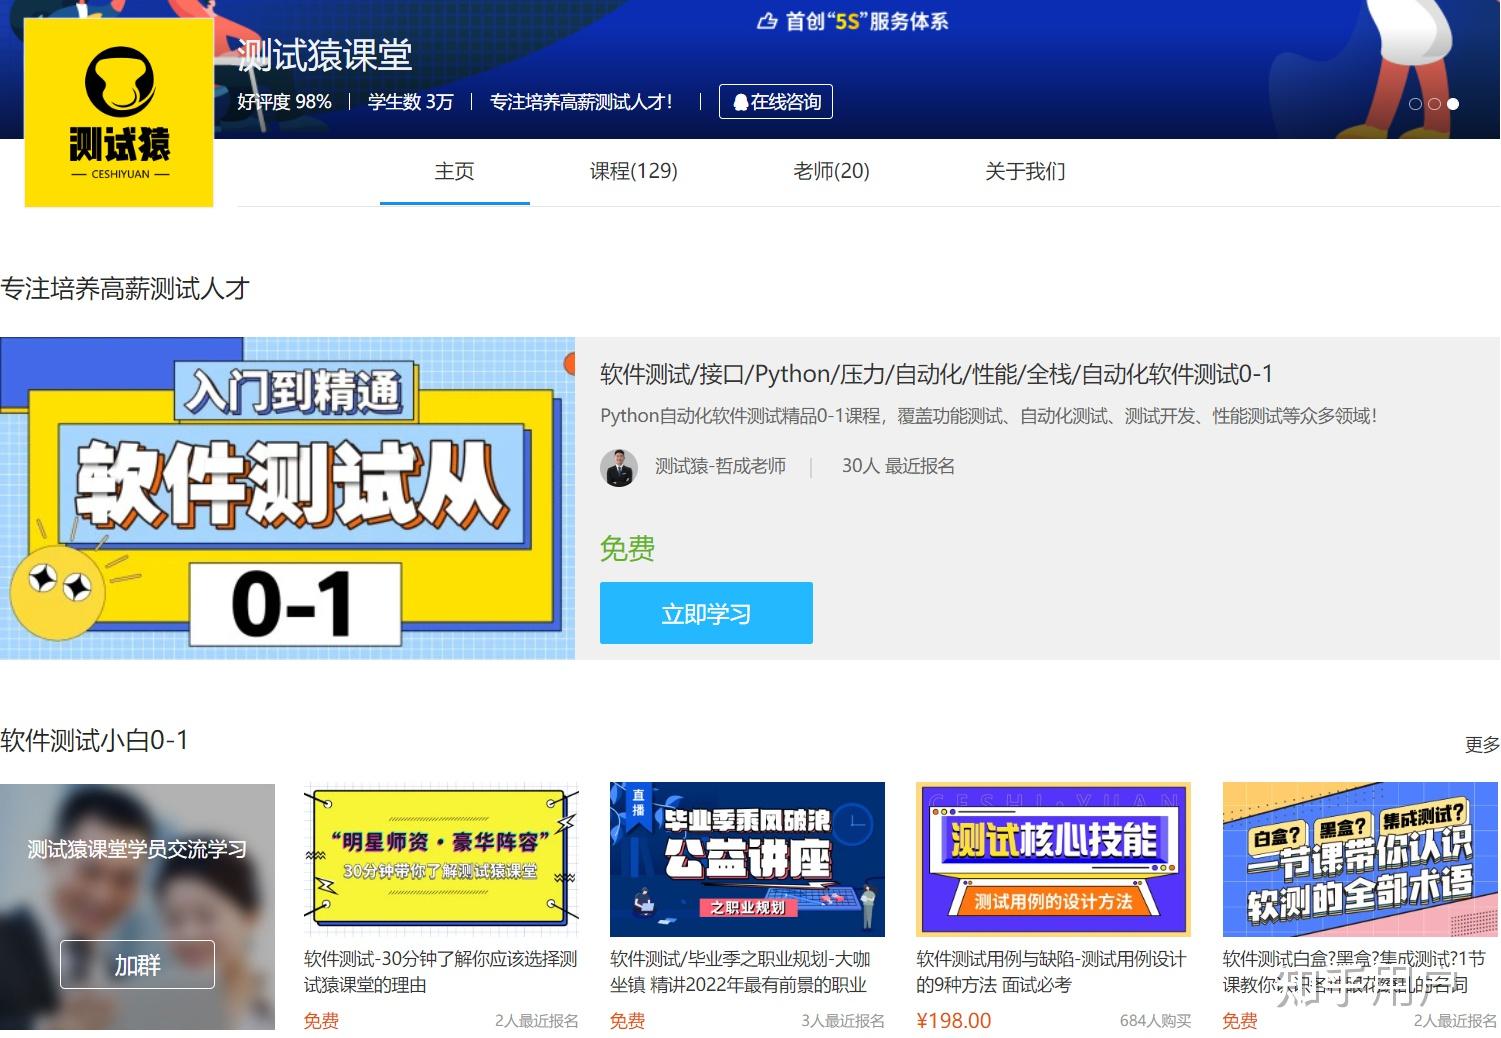Click the ¥198.00 course price
The image size is (1501, 1038).
coord(954,1021)
